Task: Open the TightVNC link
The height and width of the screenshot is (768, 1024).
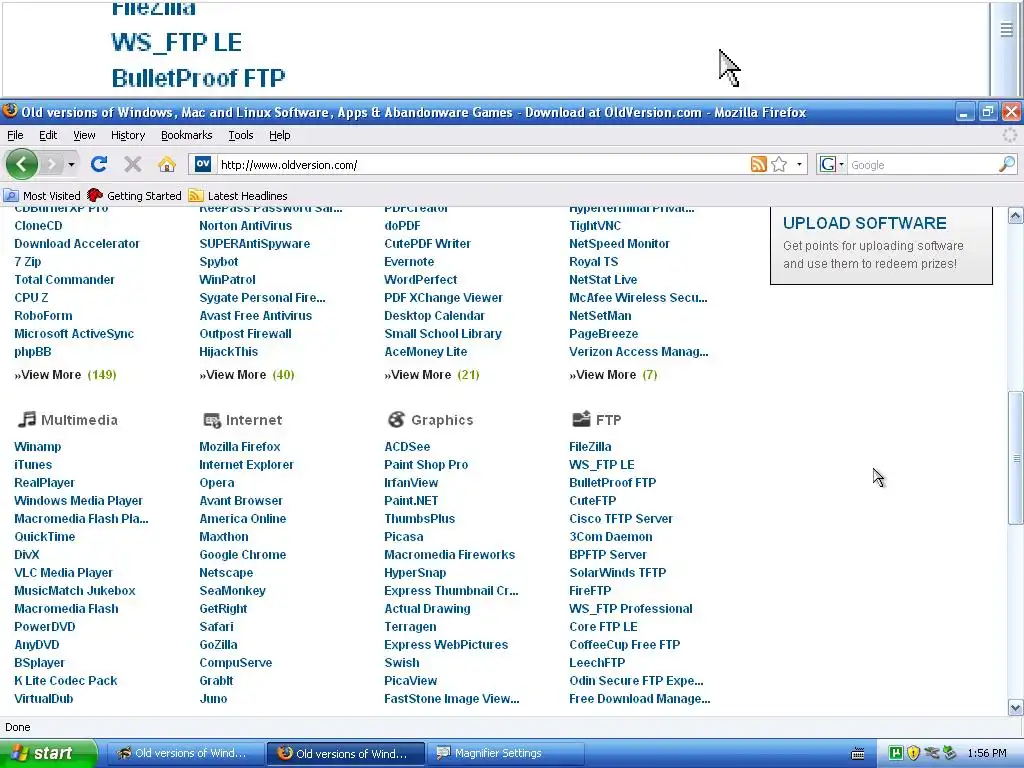Action: click(x=595, y=225)
